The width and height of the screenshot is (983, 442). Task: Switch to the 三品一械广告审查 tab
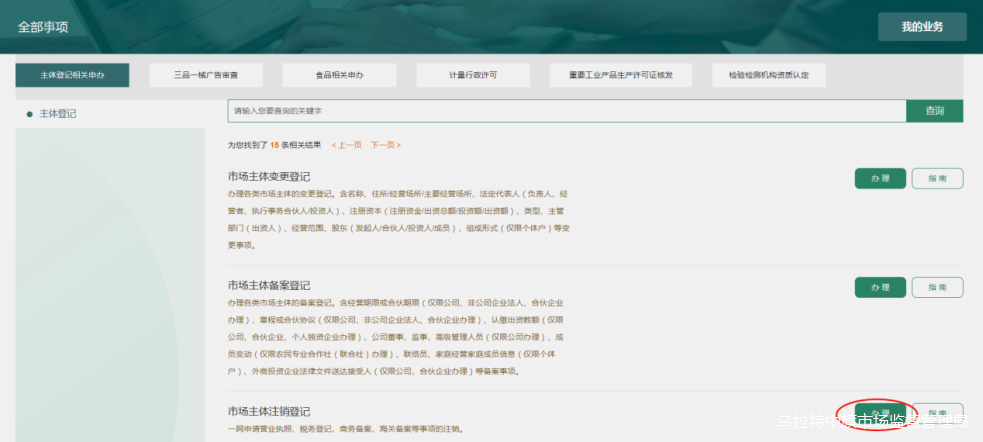[205, 75]
